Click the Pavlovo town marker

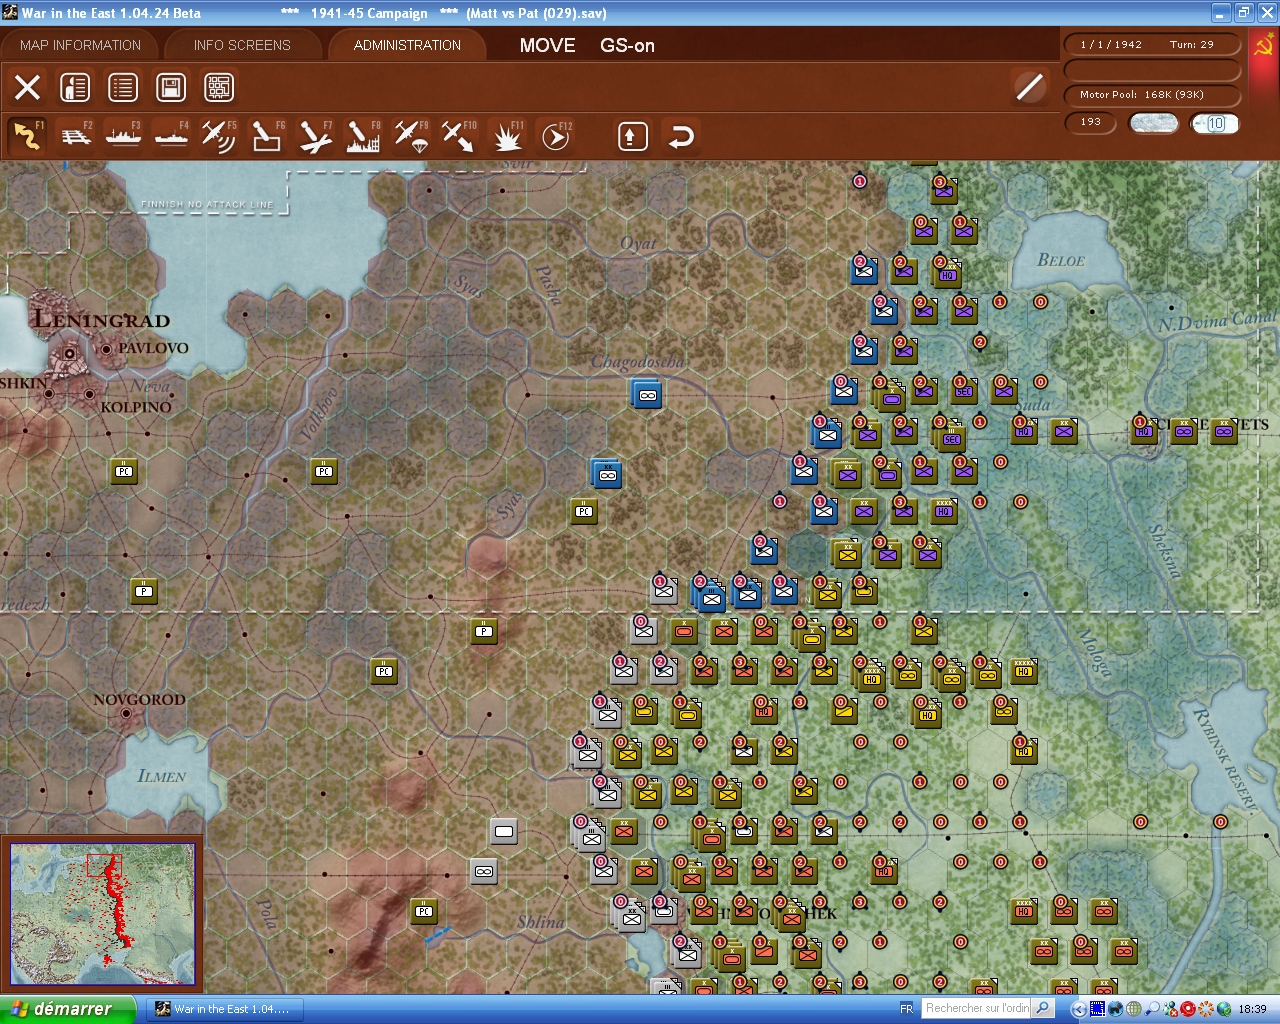[106, 349]
